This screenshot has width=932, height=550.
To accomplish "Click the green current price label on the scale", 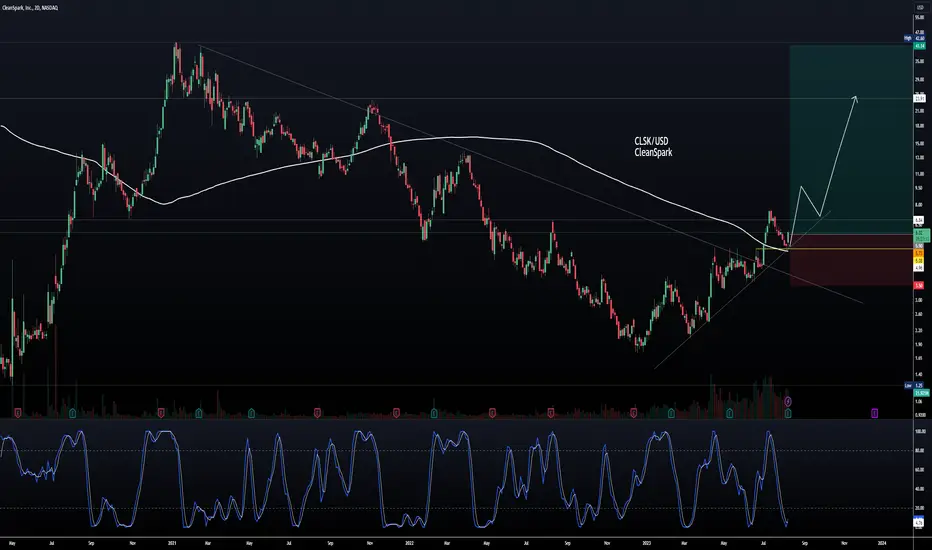I will click(x=921, y=236).
